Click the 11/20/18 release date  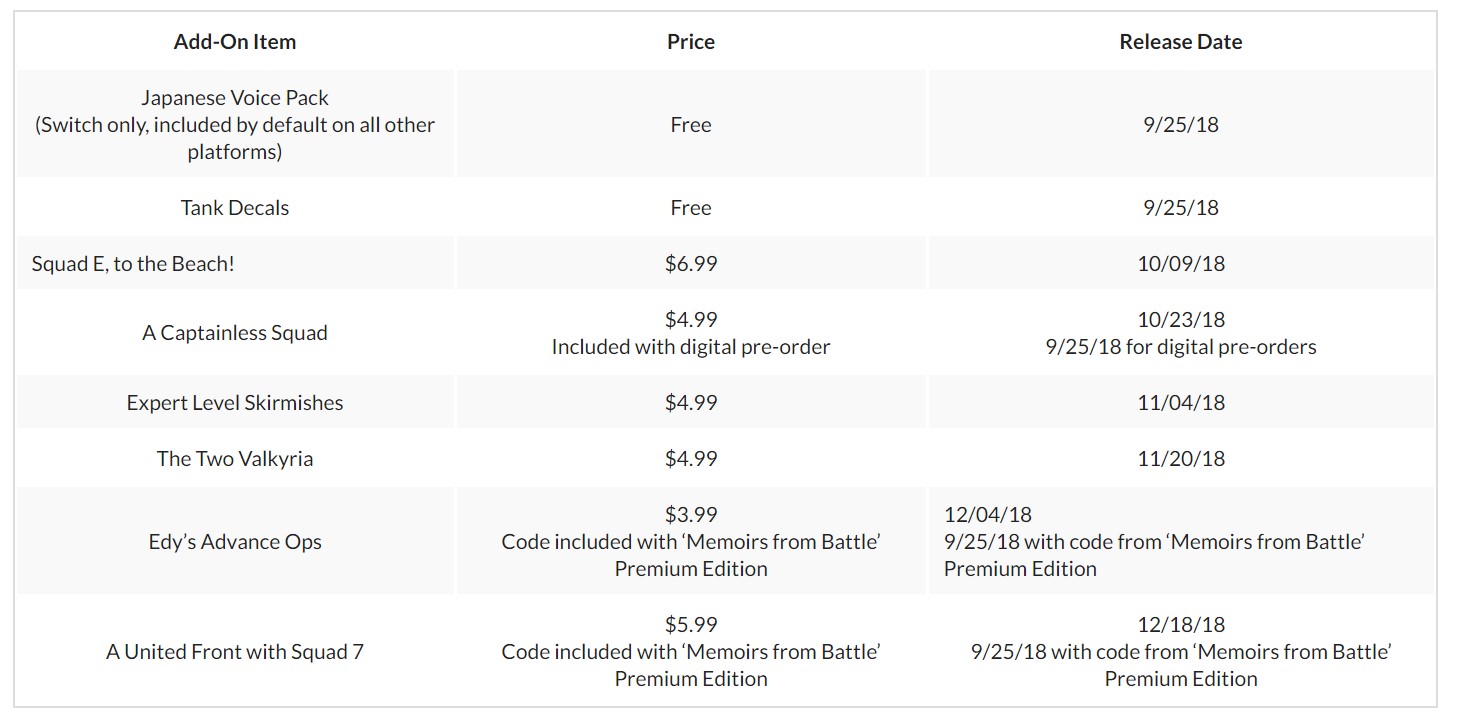(x=1181, y=459)
